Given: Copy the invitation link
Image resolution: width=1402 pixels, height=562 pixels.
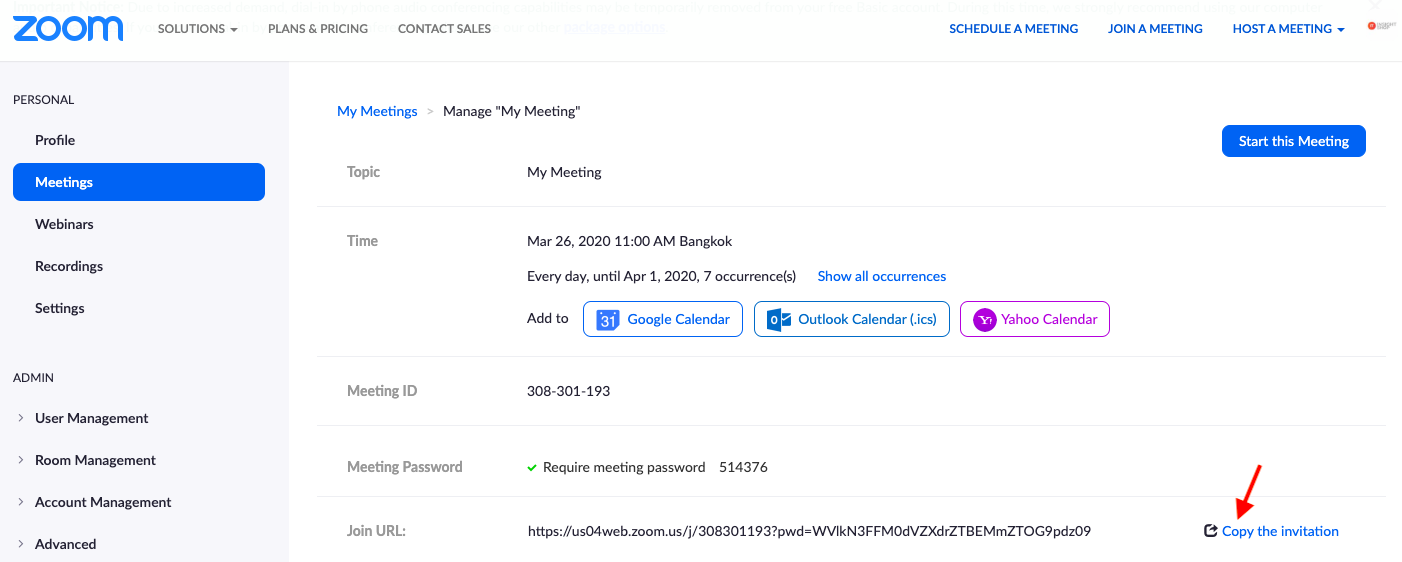Looking at the screenshot, I should click(x=1280, y=531).
